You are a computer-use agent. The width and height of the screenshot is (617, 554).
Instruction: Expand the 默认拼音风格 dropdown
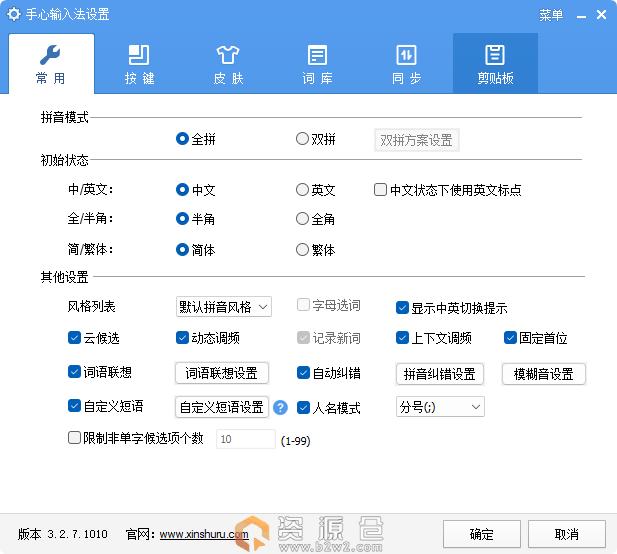click(x=223, y=307)
